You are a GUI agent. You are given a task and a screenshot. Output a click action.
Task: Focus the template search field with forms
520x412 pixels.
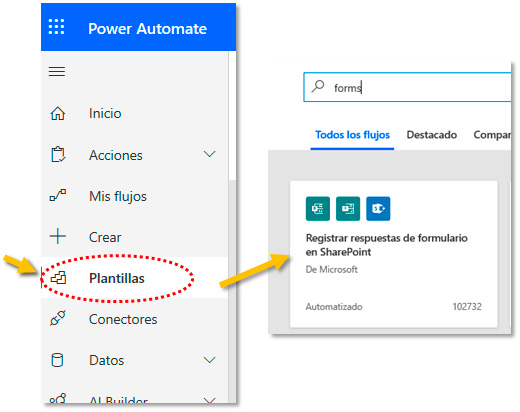(x=407, y=87)
